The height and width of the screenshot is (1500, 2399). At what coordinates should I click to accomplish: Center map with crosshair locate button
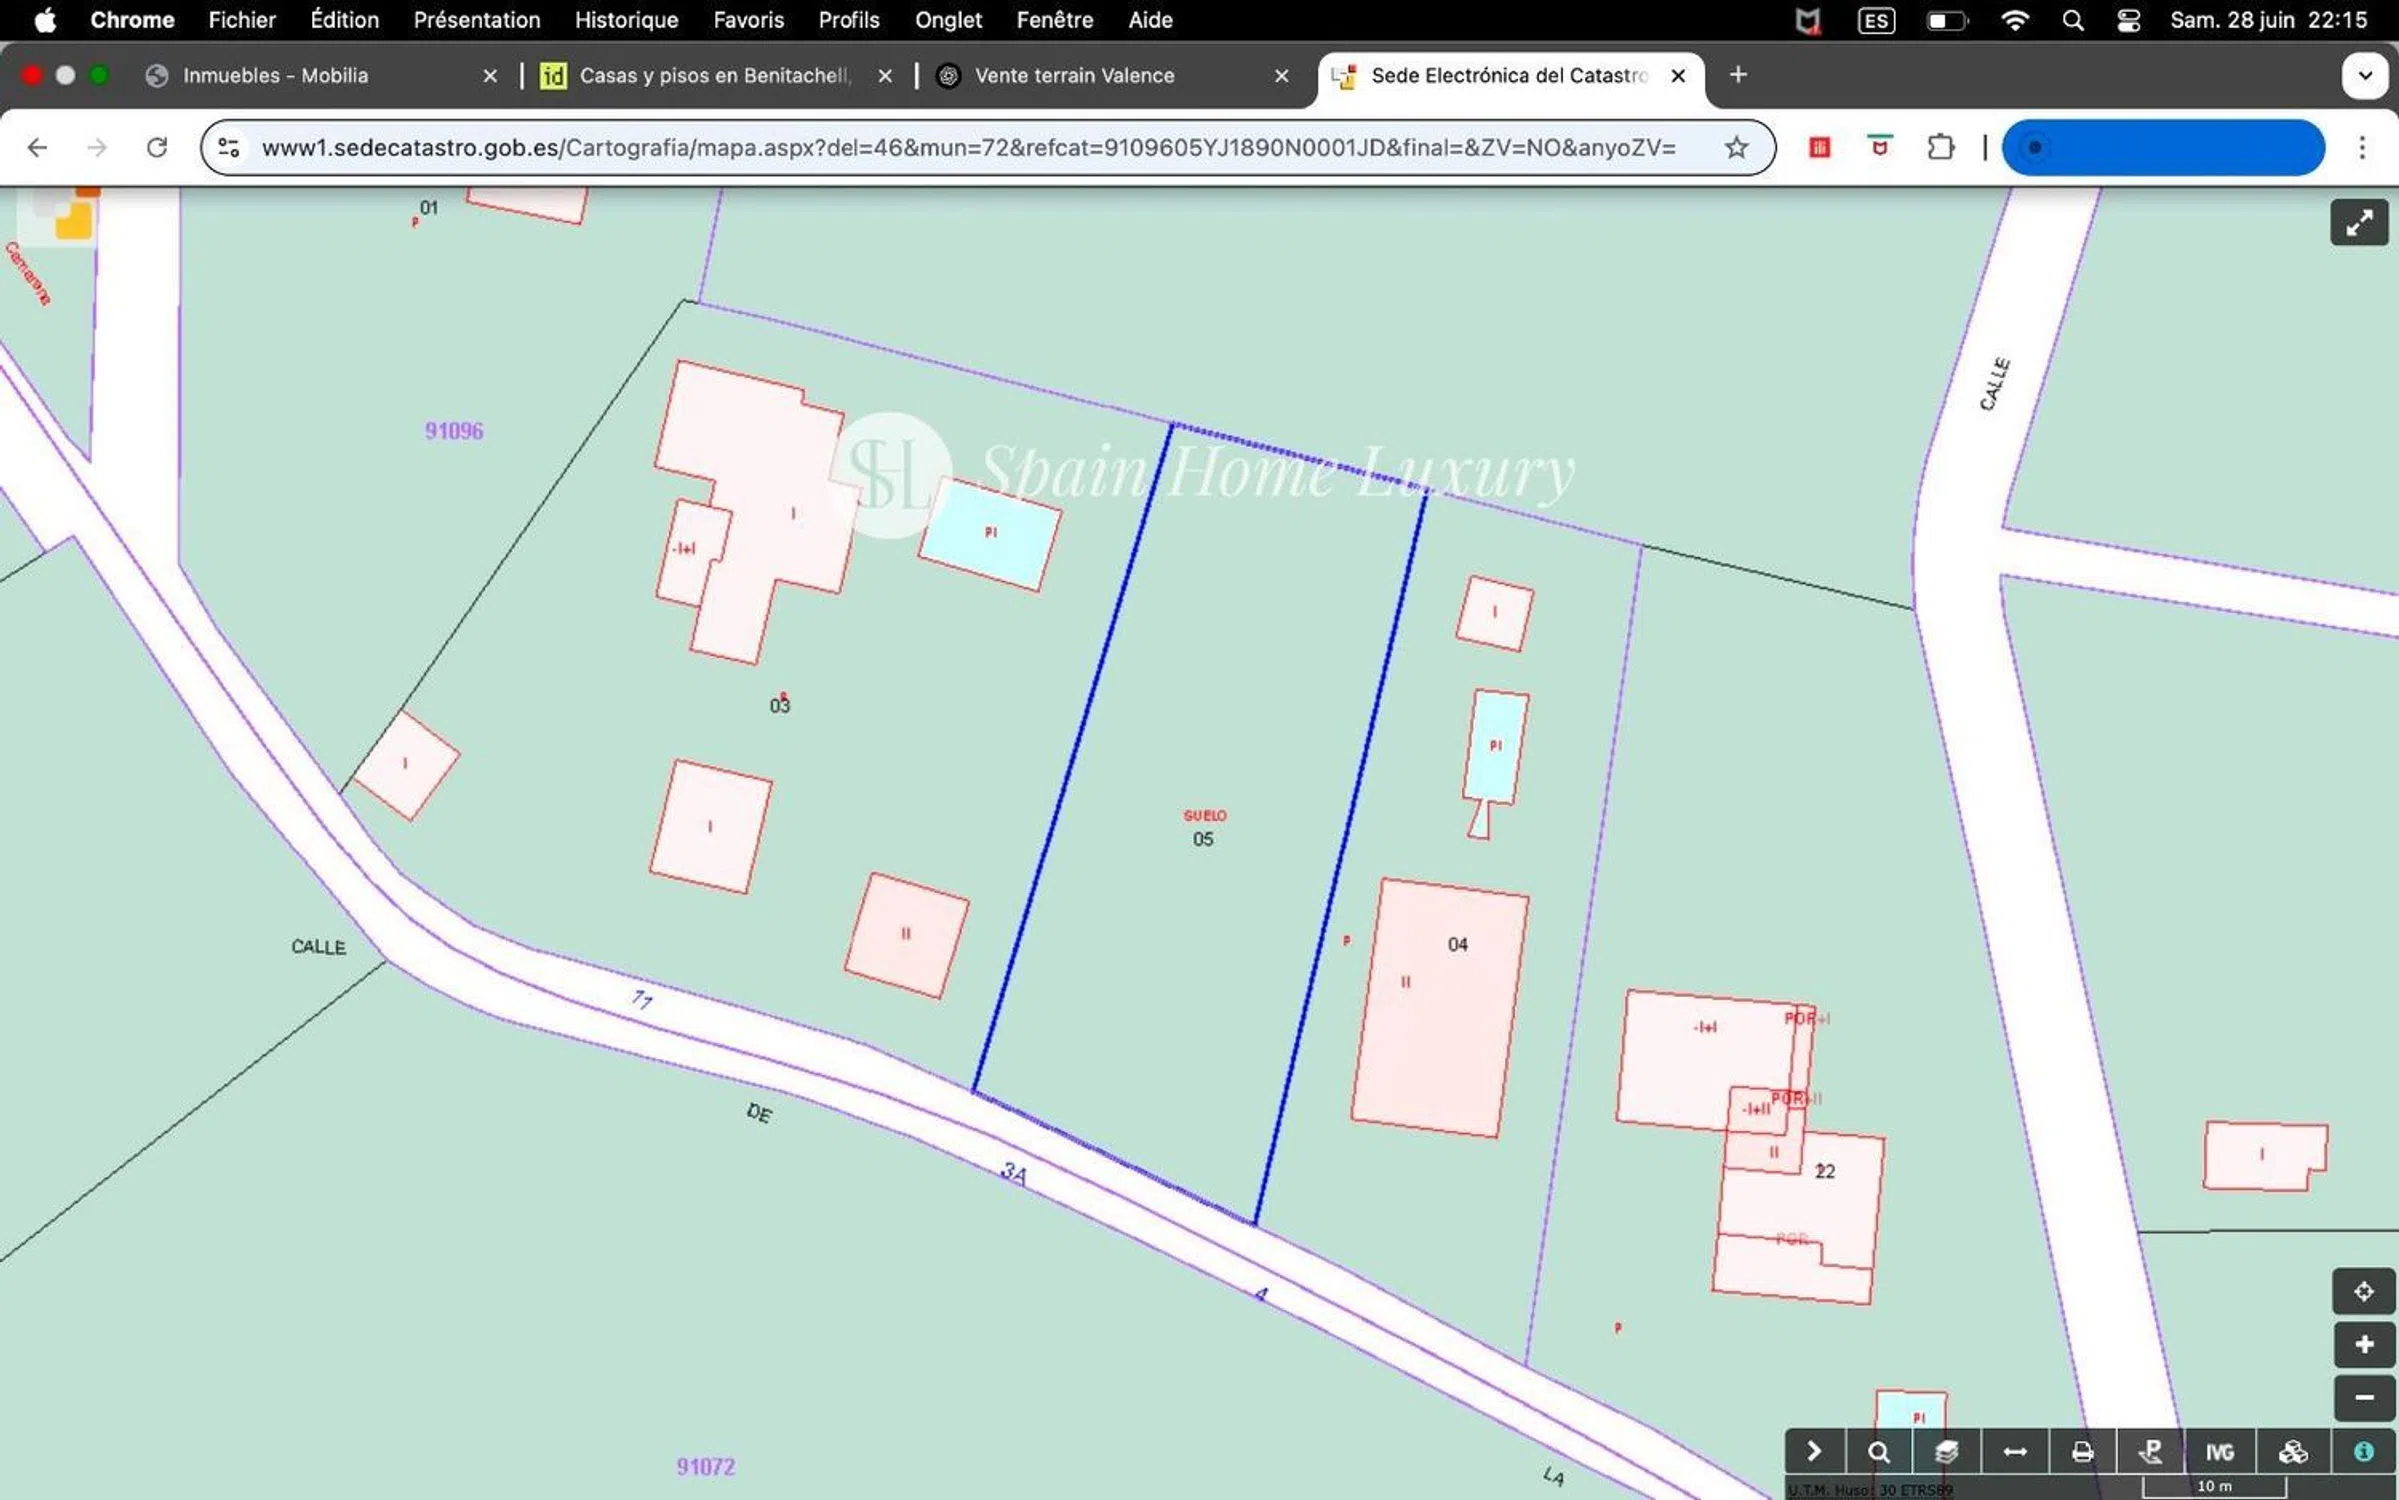(2363, 1291)
